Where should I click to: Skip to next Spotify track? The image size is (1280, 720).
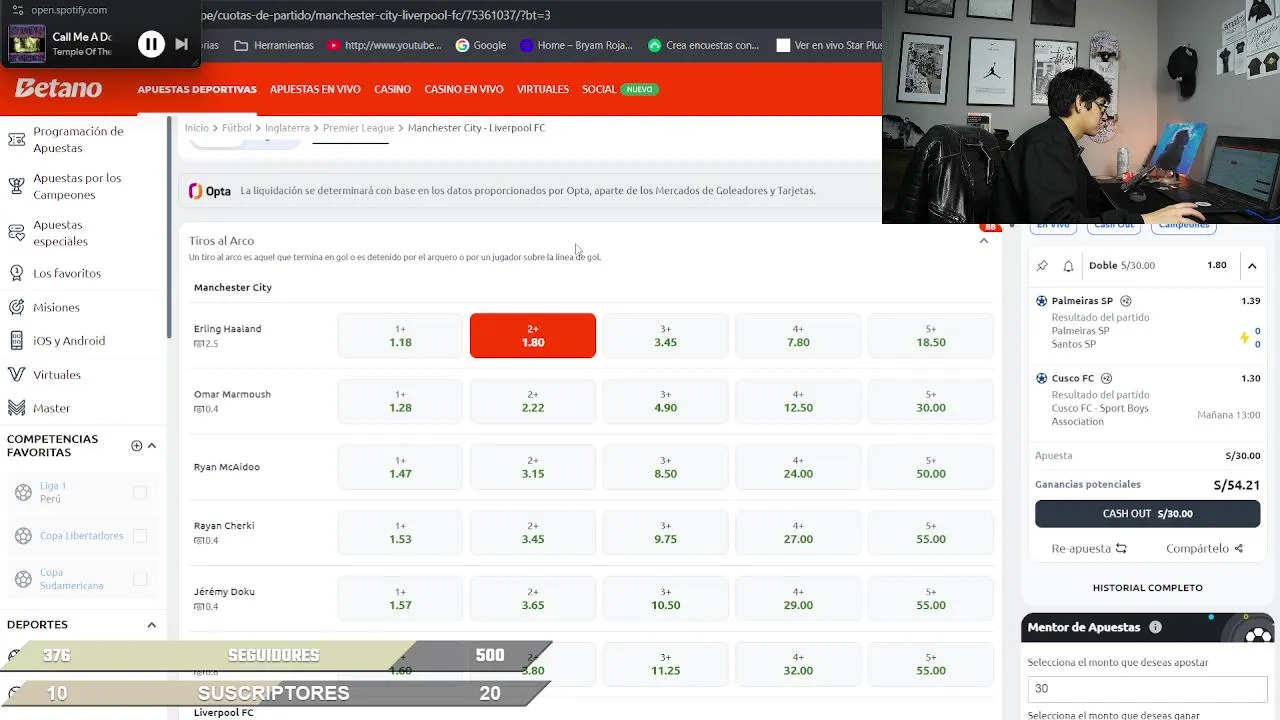point(181,44)
